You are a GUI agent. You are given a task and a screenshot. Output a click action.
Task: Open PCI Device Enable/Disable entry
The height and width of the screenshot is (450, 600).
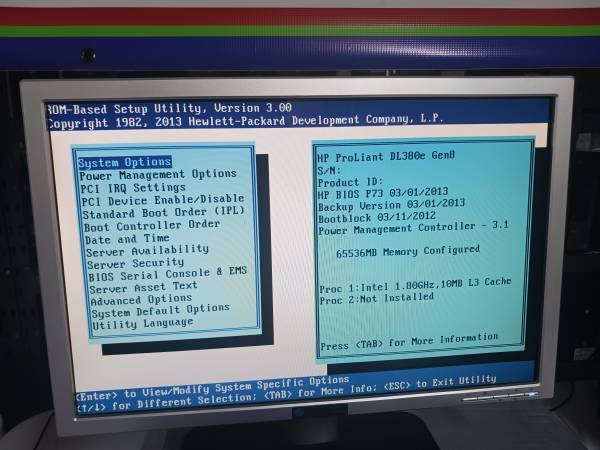tap(164, 199)
